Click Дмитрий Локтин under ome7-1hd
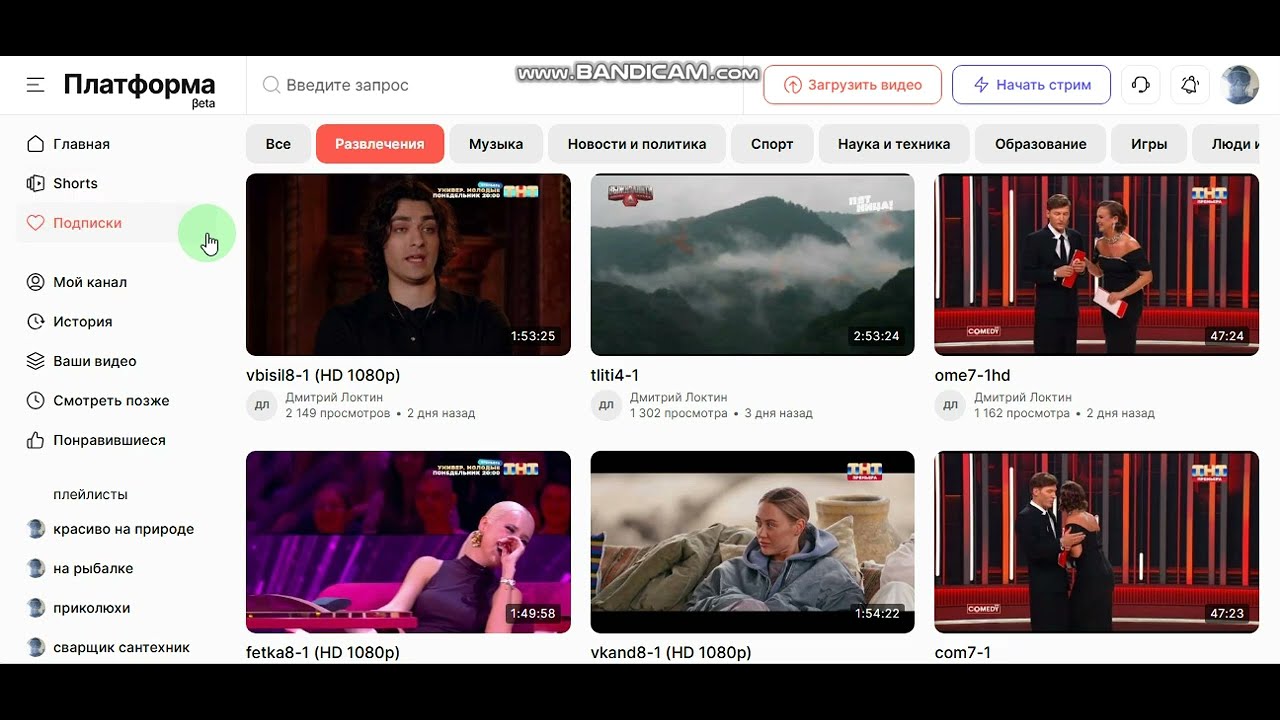 (1022, 397)
